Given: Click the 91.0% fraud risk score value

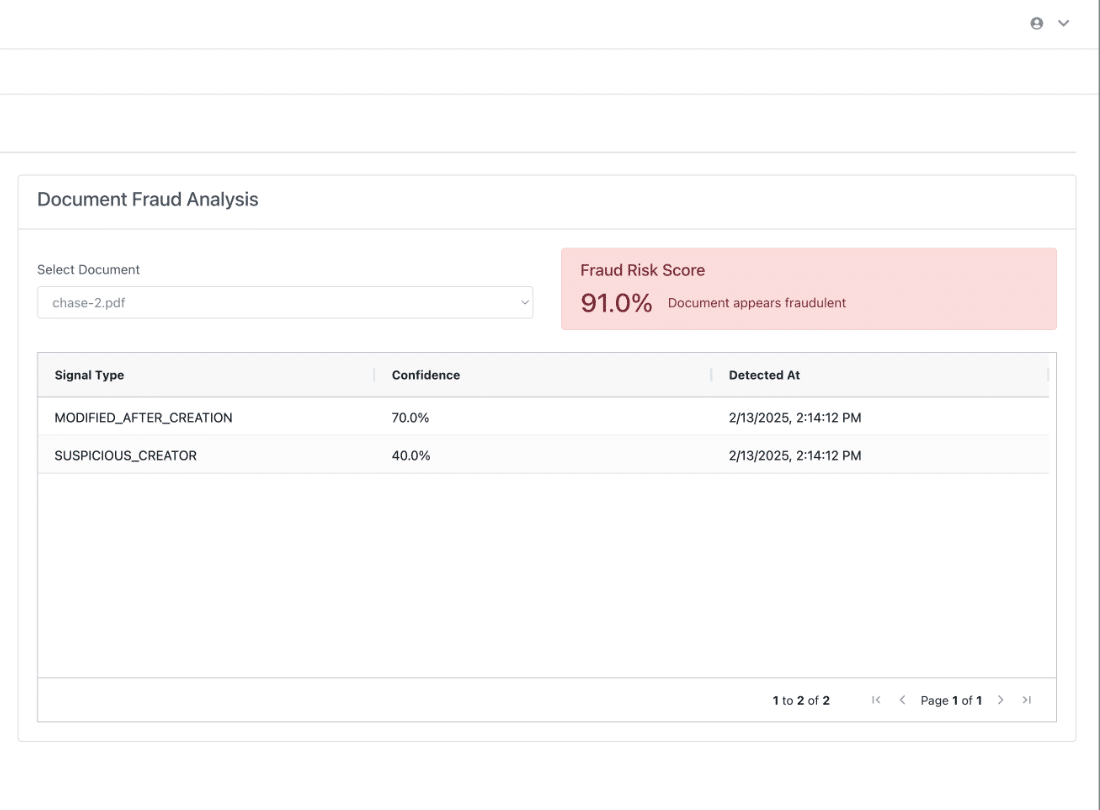Looking at the screenshot, I should click(x=616, y=303).
